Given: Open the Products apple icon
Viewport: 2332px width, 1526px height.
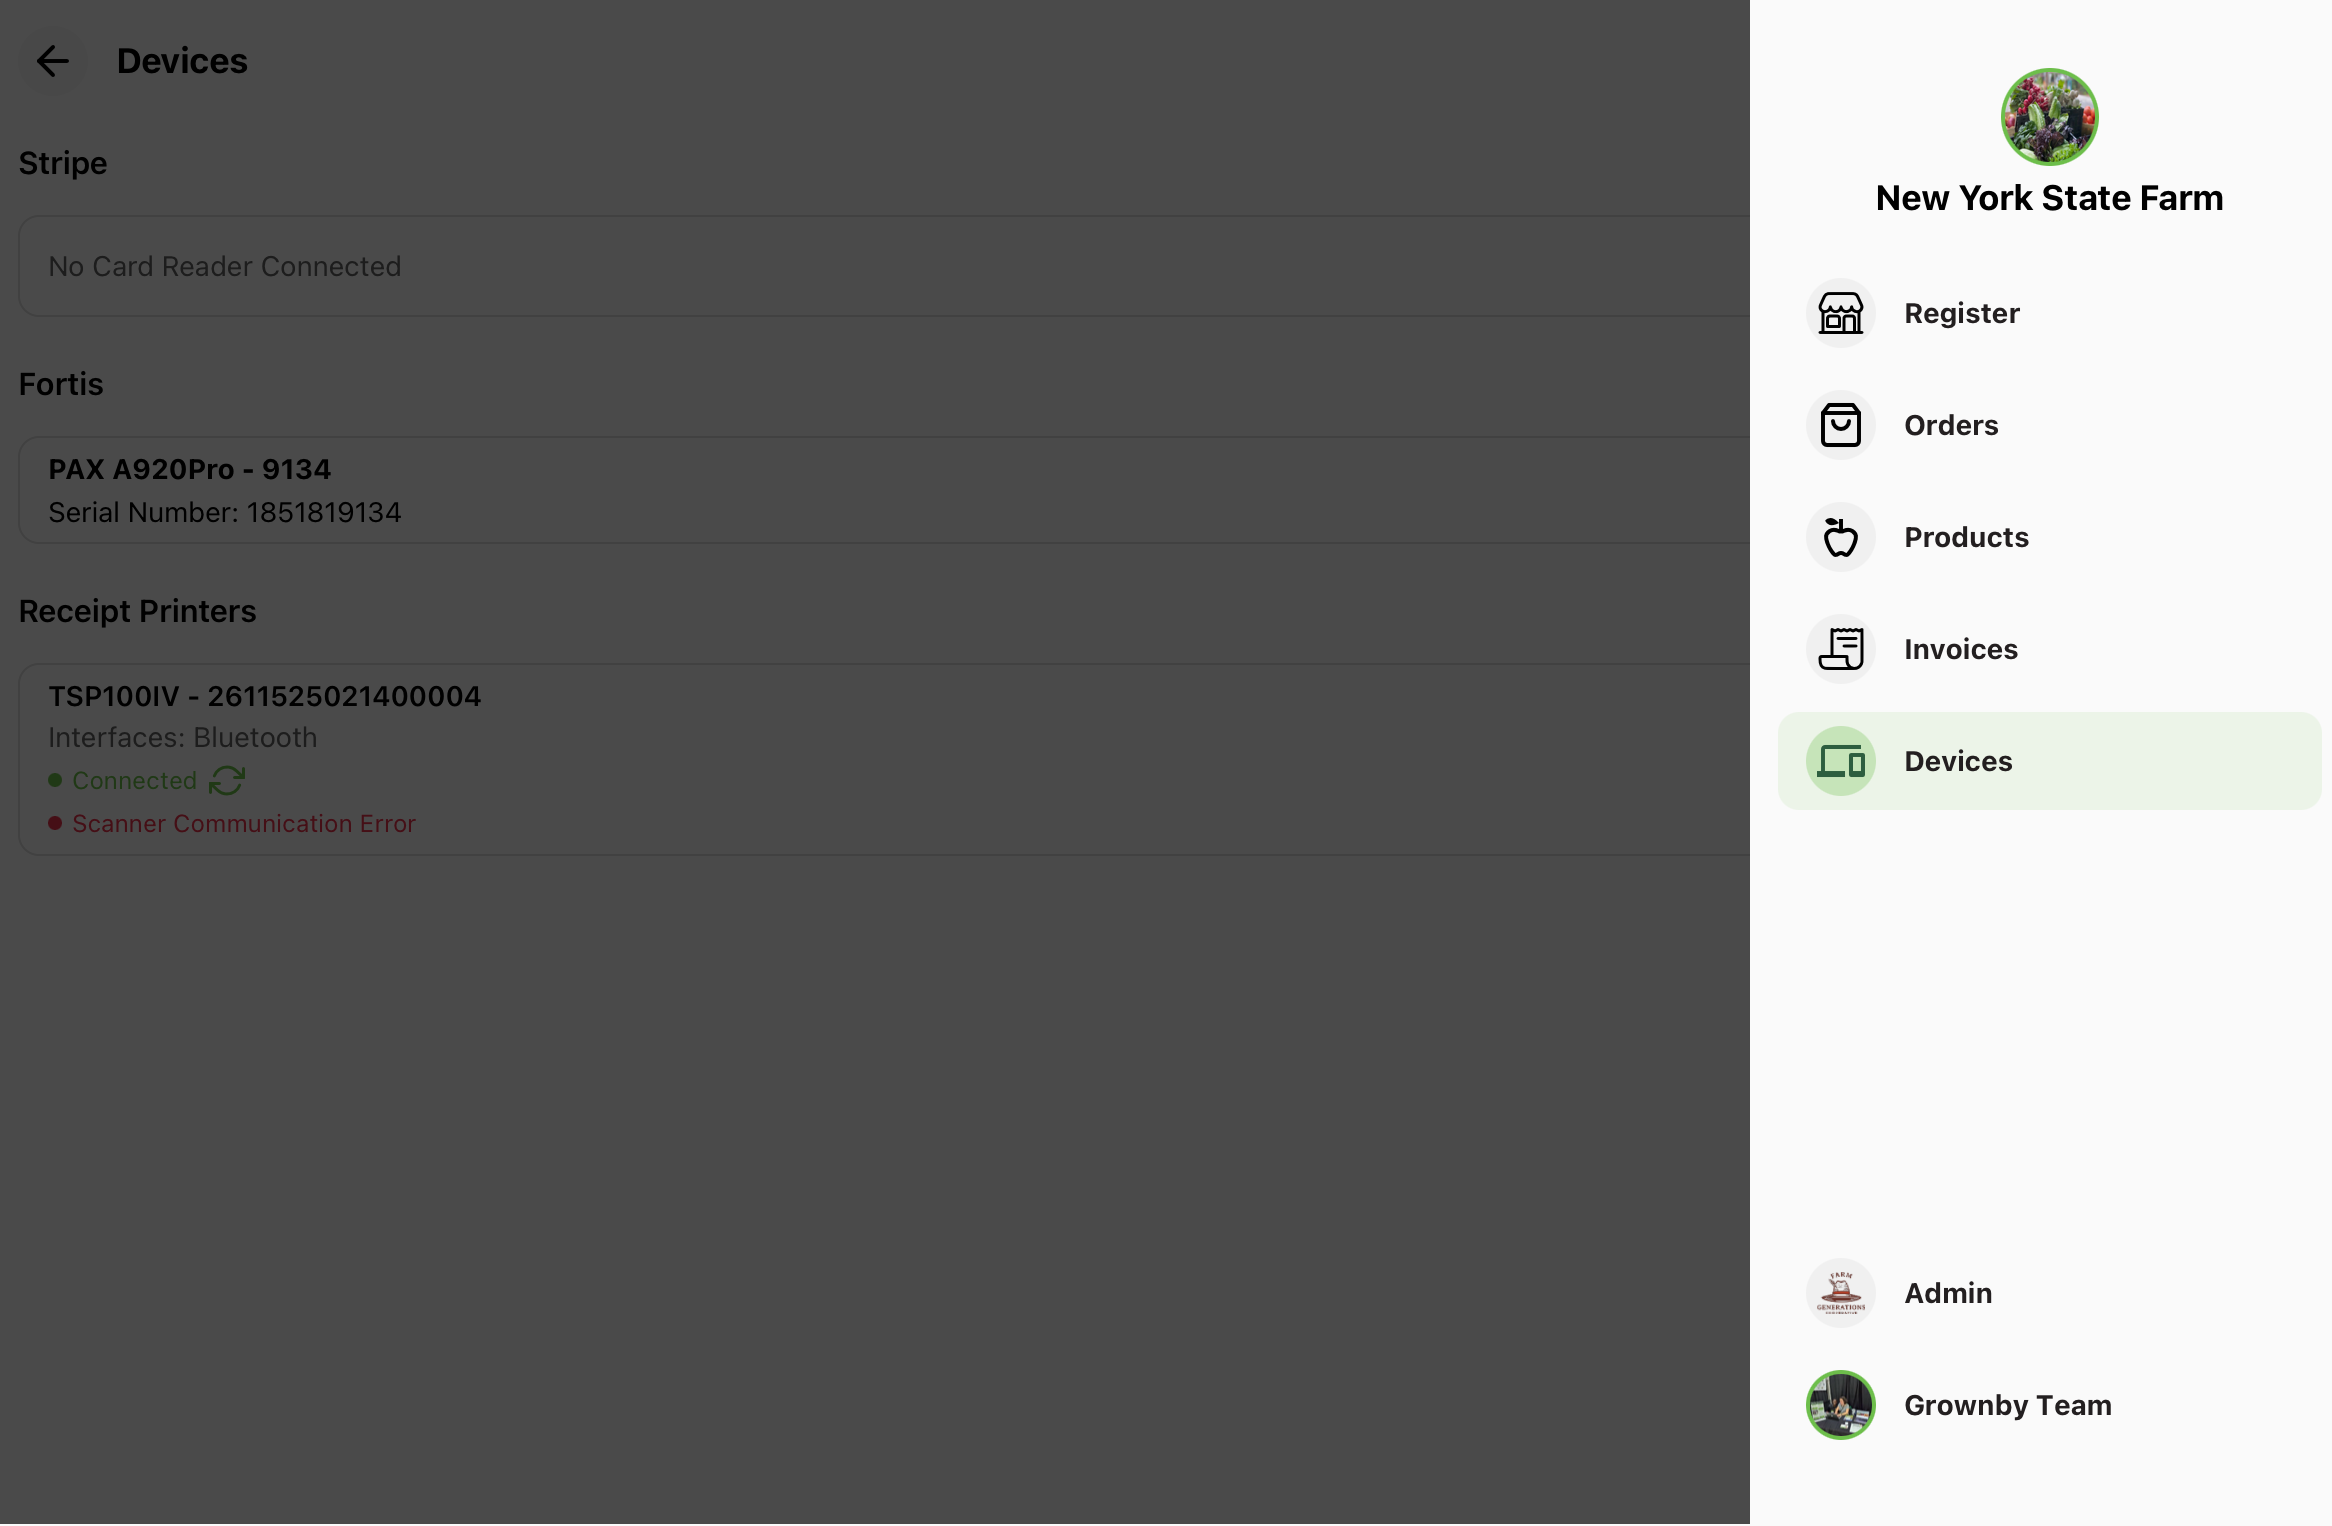Looking at the screenshot, I should coord(1840,538).
